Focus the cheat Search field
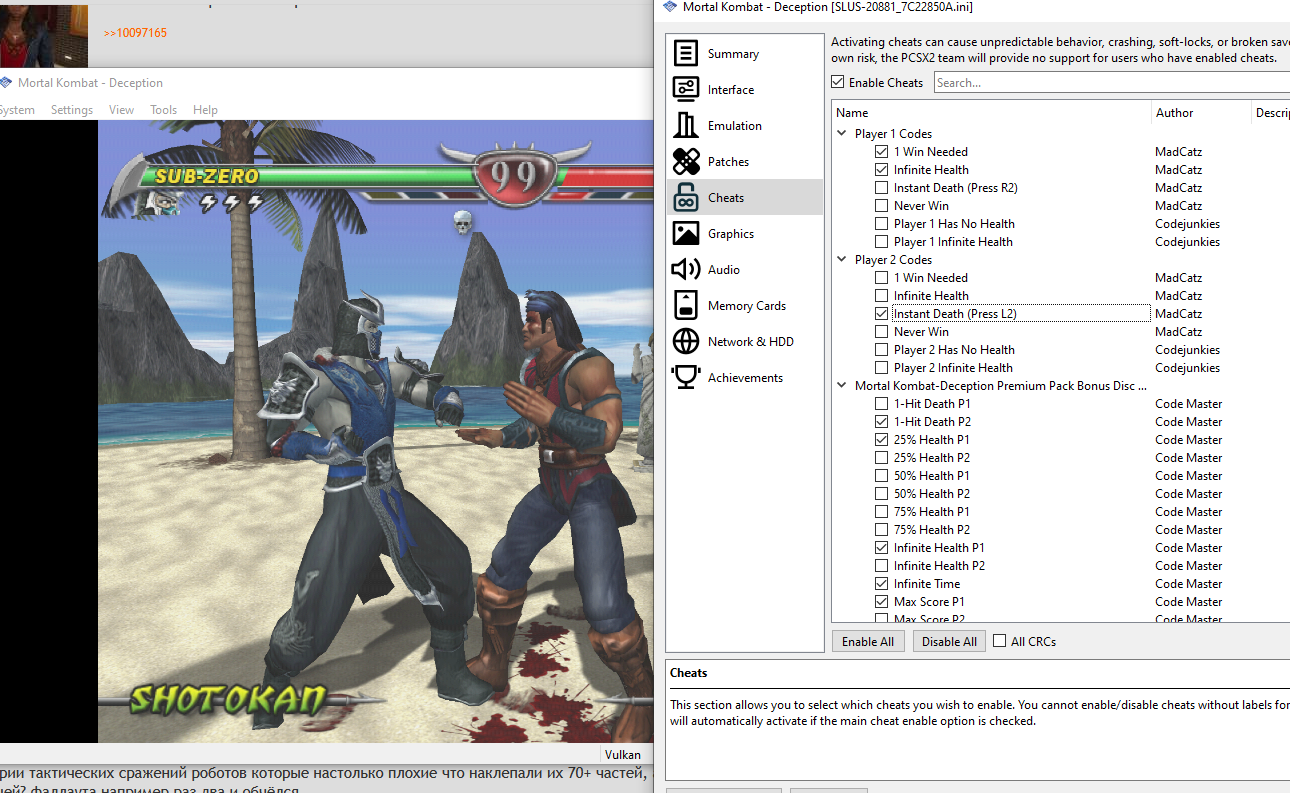The height and width of the screenshot is (793, 1290). tap(1112, 83)
